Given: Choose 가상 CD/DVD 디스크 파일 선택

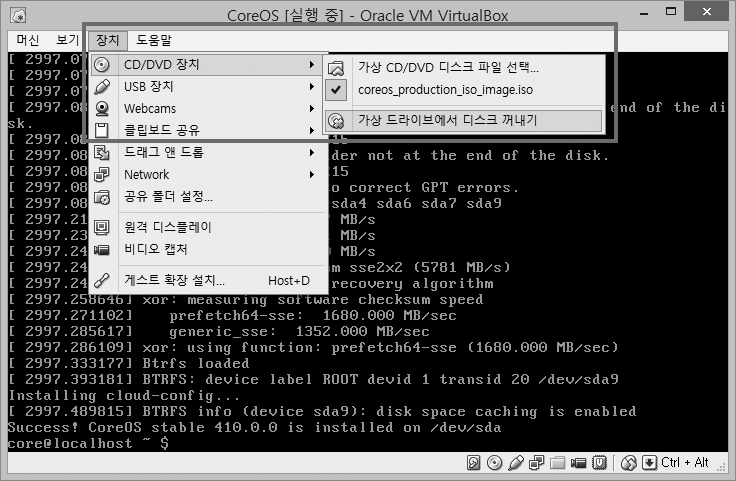Looking at the screenshot, I should point(448,67).
